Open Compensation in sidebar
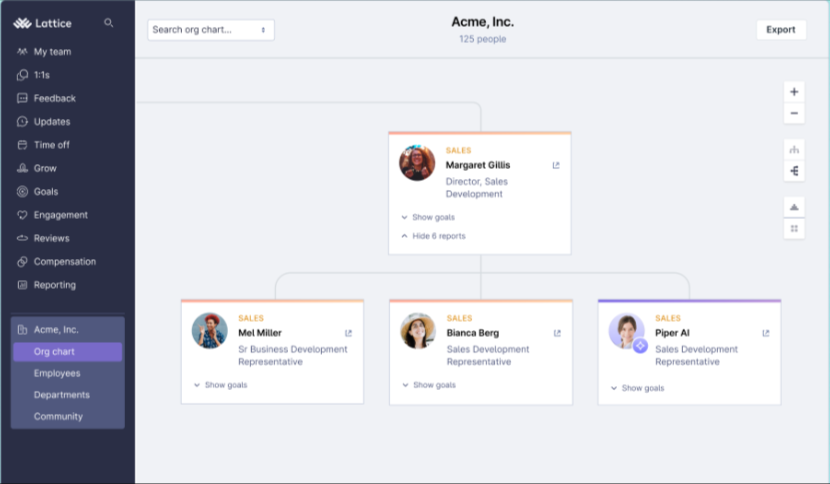 (x=65, y=261)
